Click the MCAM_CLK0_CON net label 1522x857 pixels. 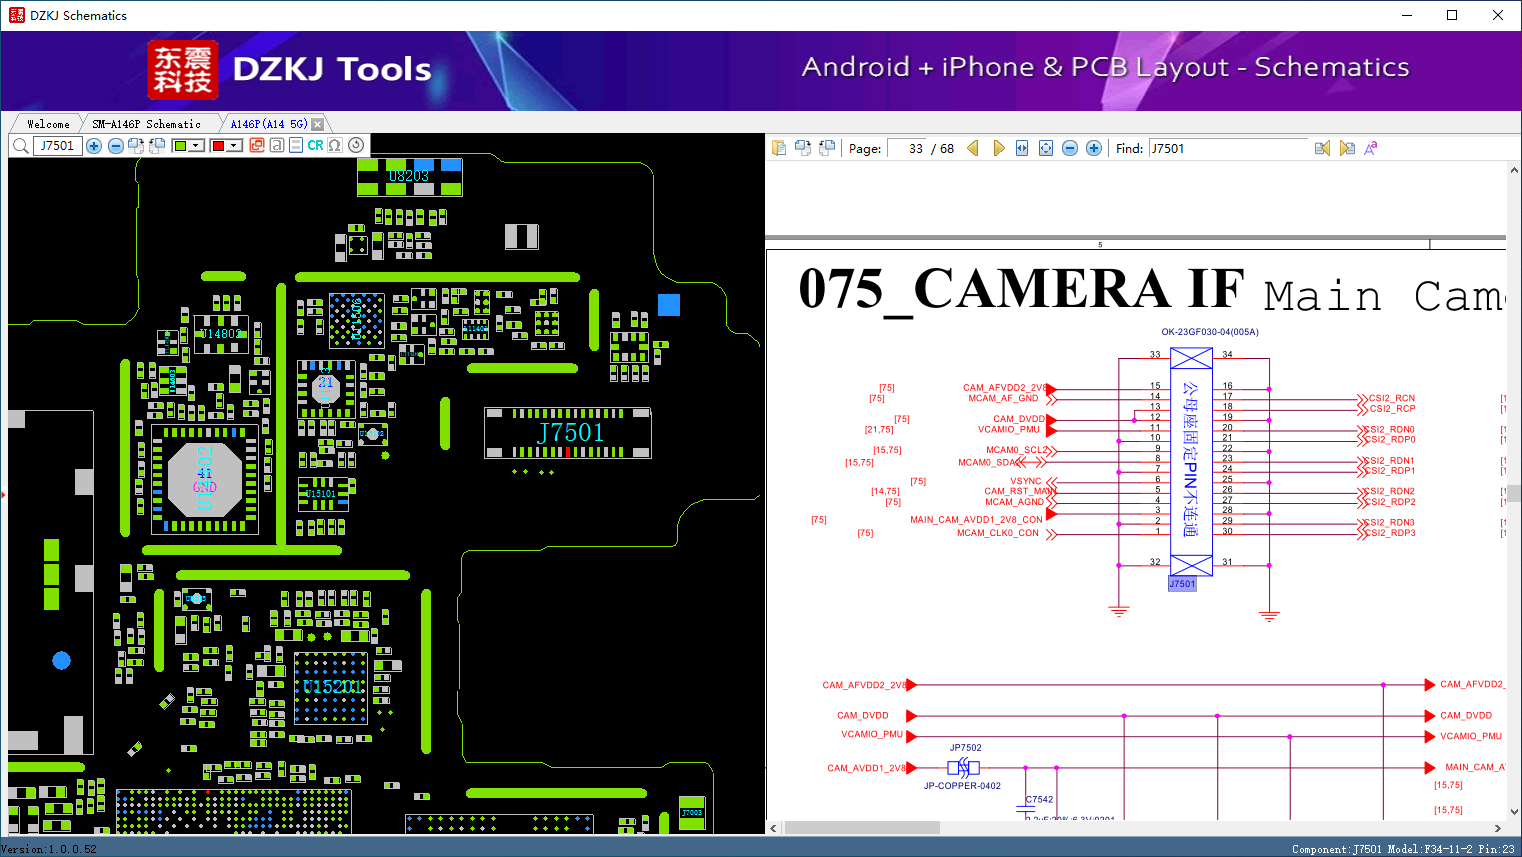[x=998, y=533]
